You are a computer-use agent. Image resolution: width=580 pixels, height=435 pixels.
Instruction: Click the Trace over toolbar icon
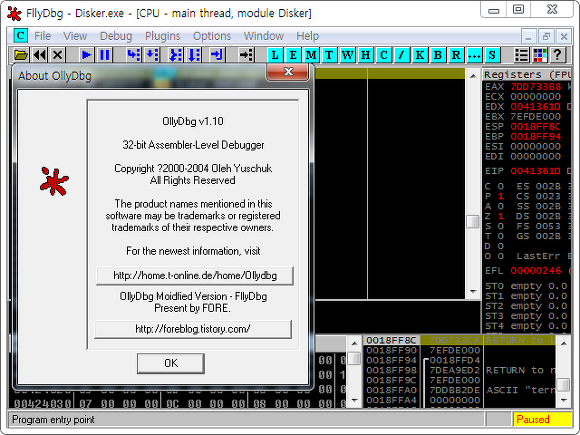194,55
